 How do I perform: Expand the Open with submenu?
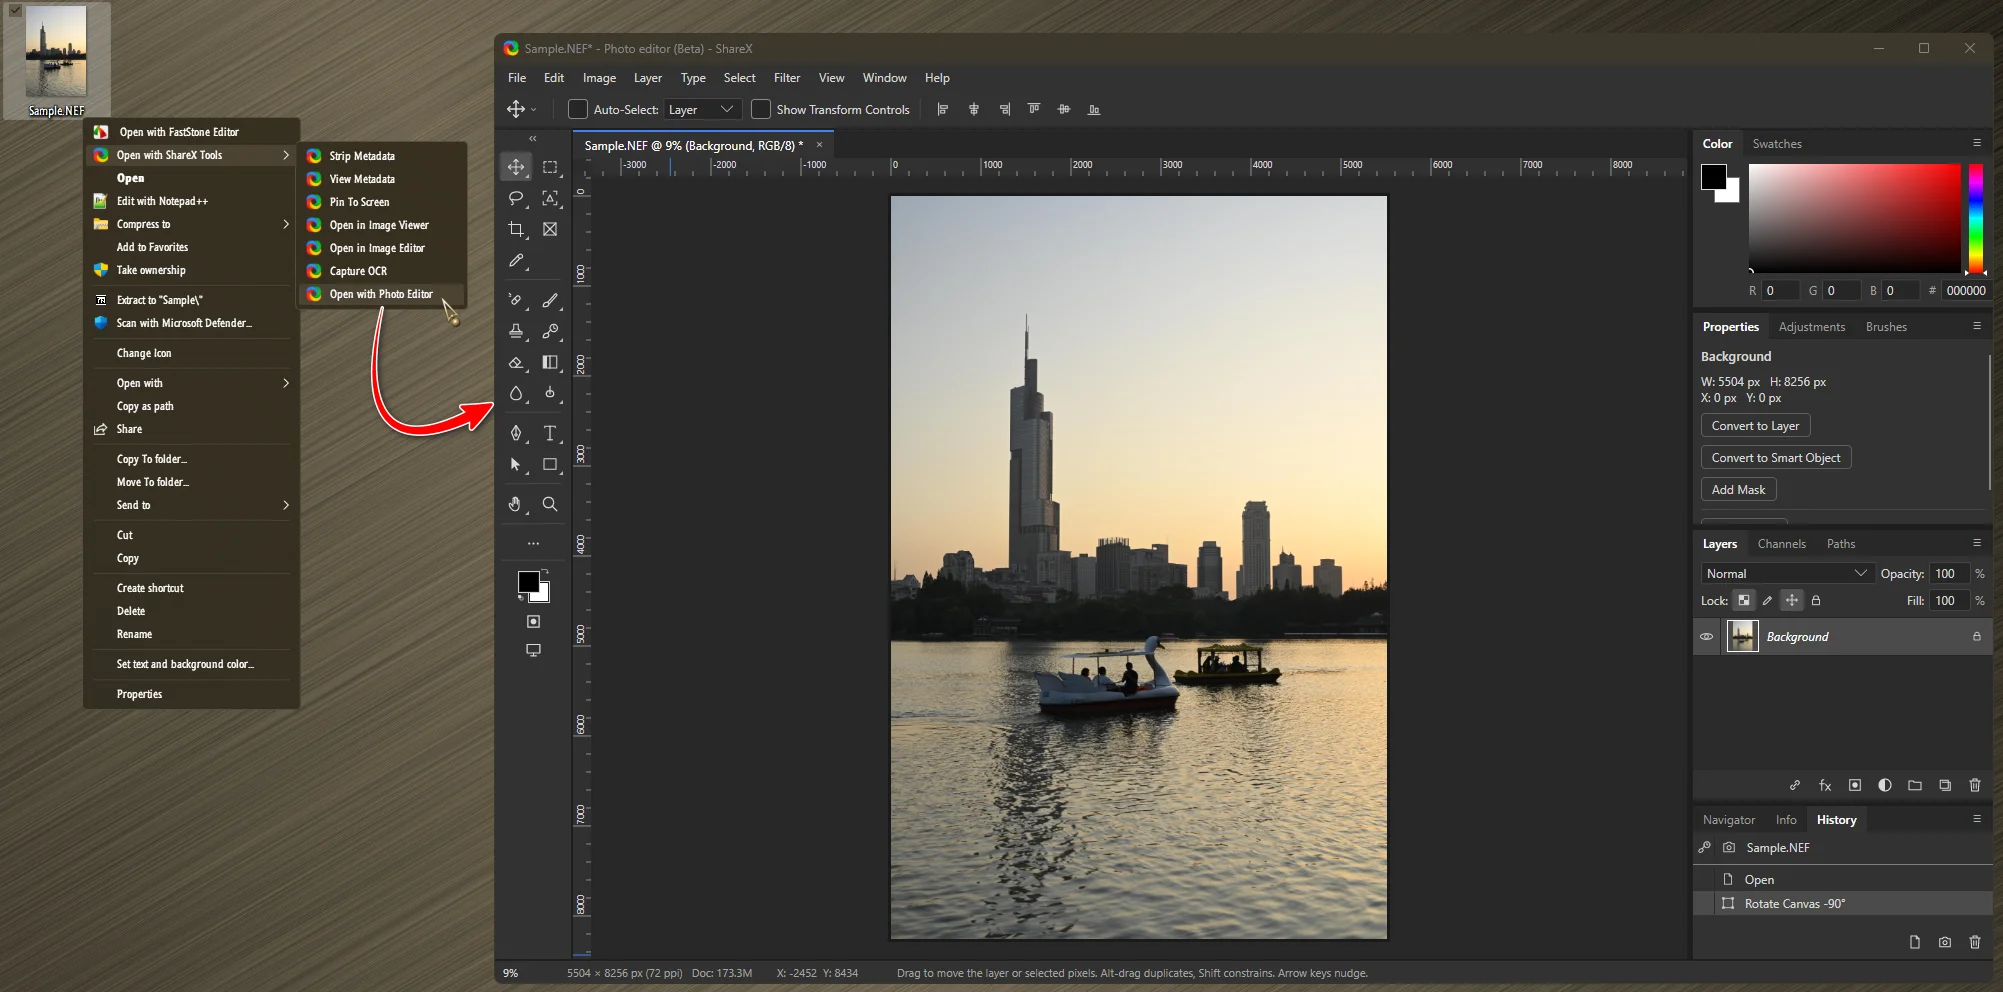coord(191,383)
